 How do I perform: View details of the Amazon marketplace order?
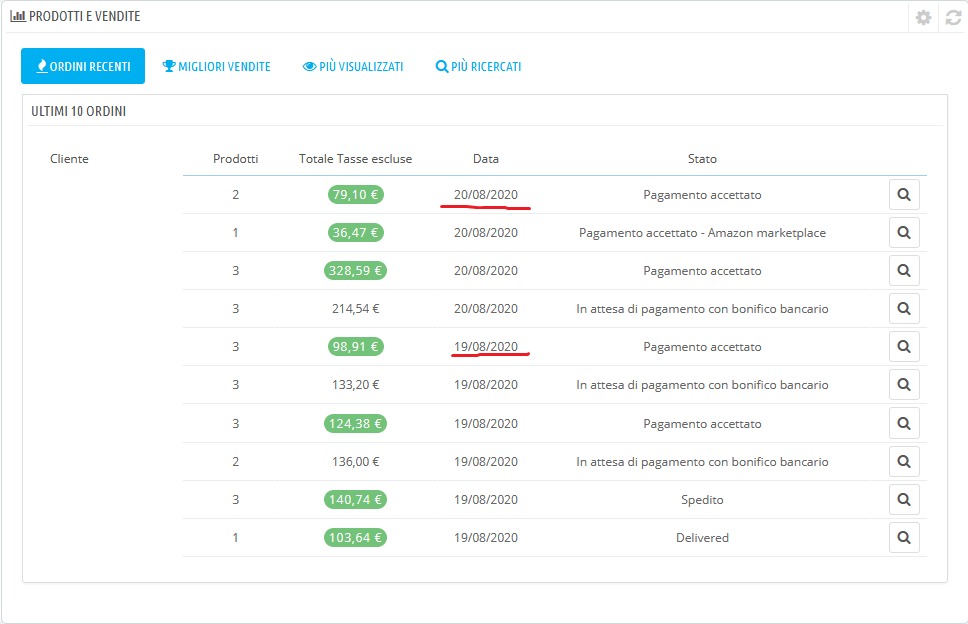click(x=904, y=233)
